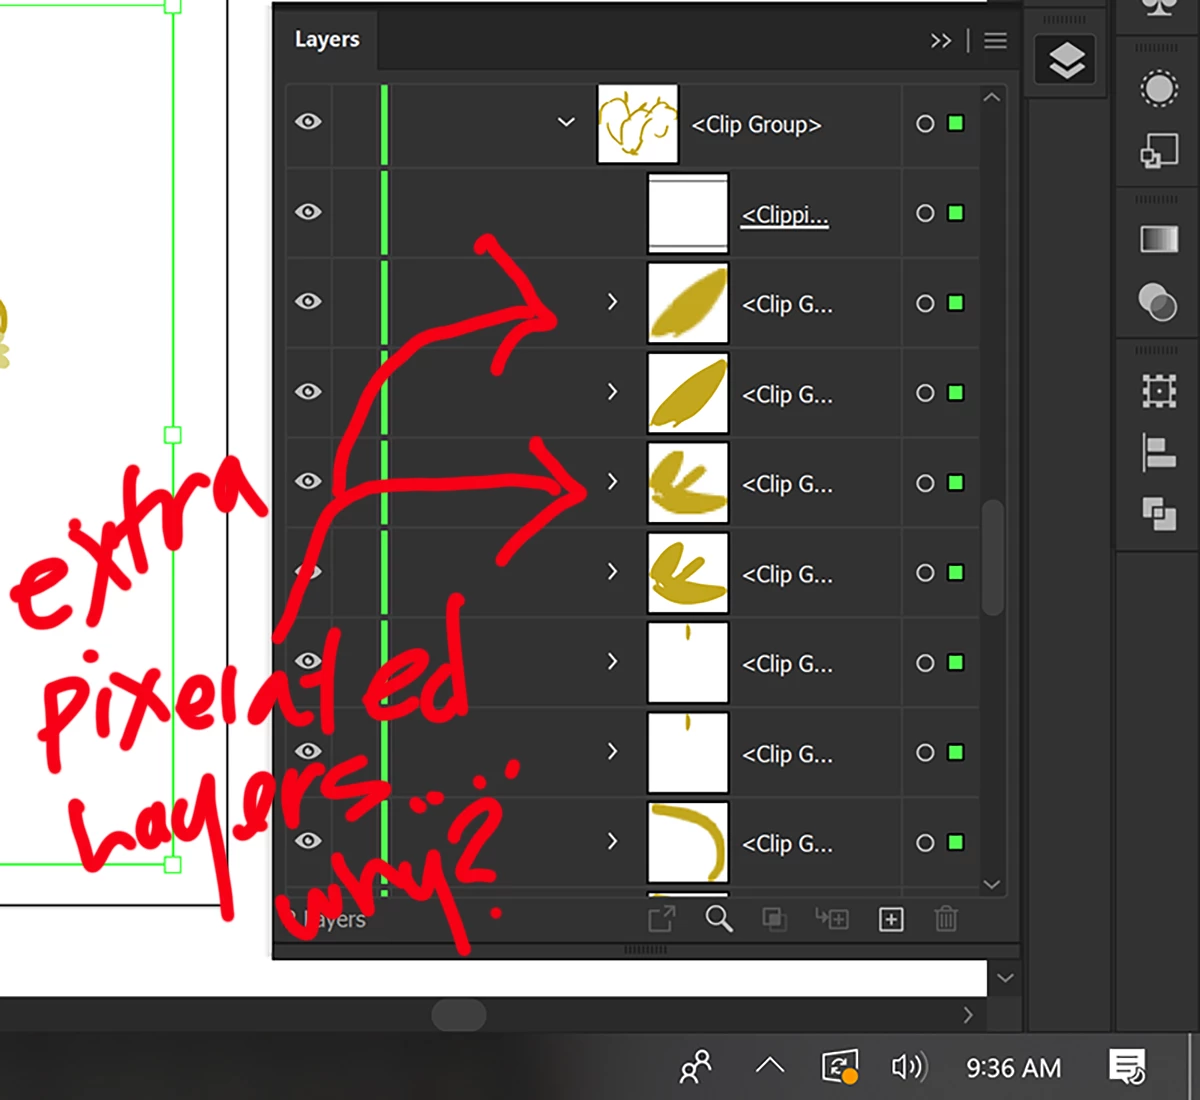Click Layers panel scroll-up arrow

[x=991, y=98]
